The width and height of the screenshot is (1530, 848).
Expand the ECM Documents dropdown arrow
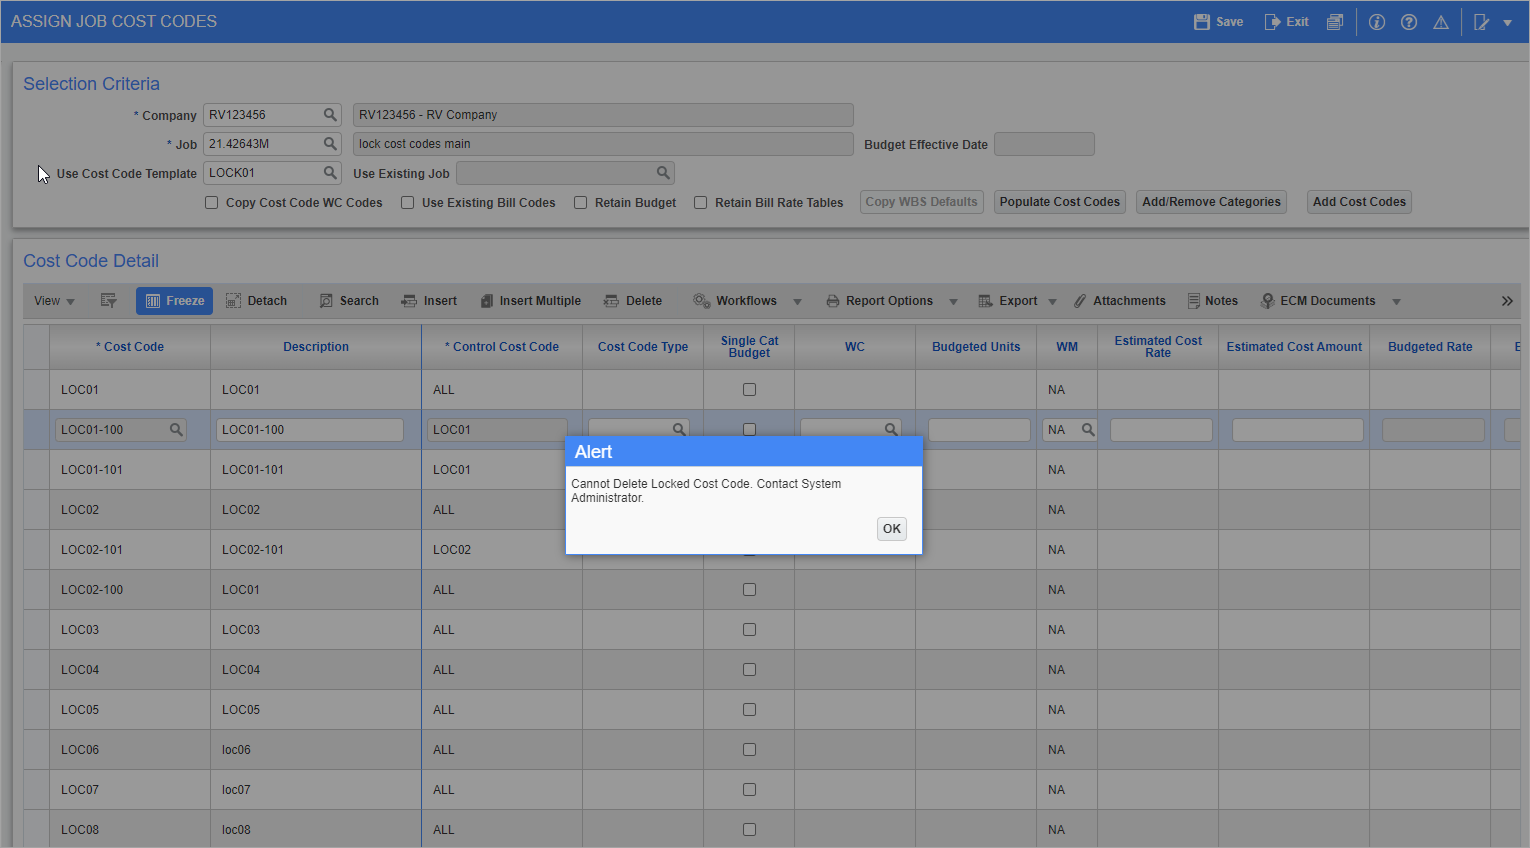tap(1396, 302)
